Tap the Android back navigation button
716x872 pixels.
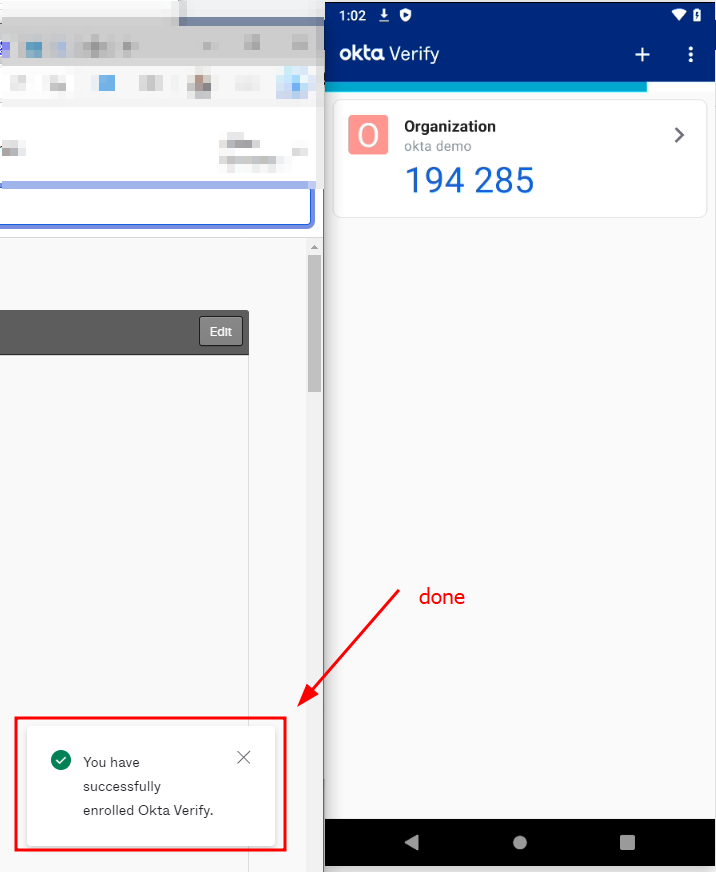[x=412, y=842]
